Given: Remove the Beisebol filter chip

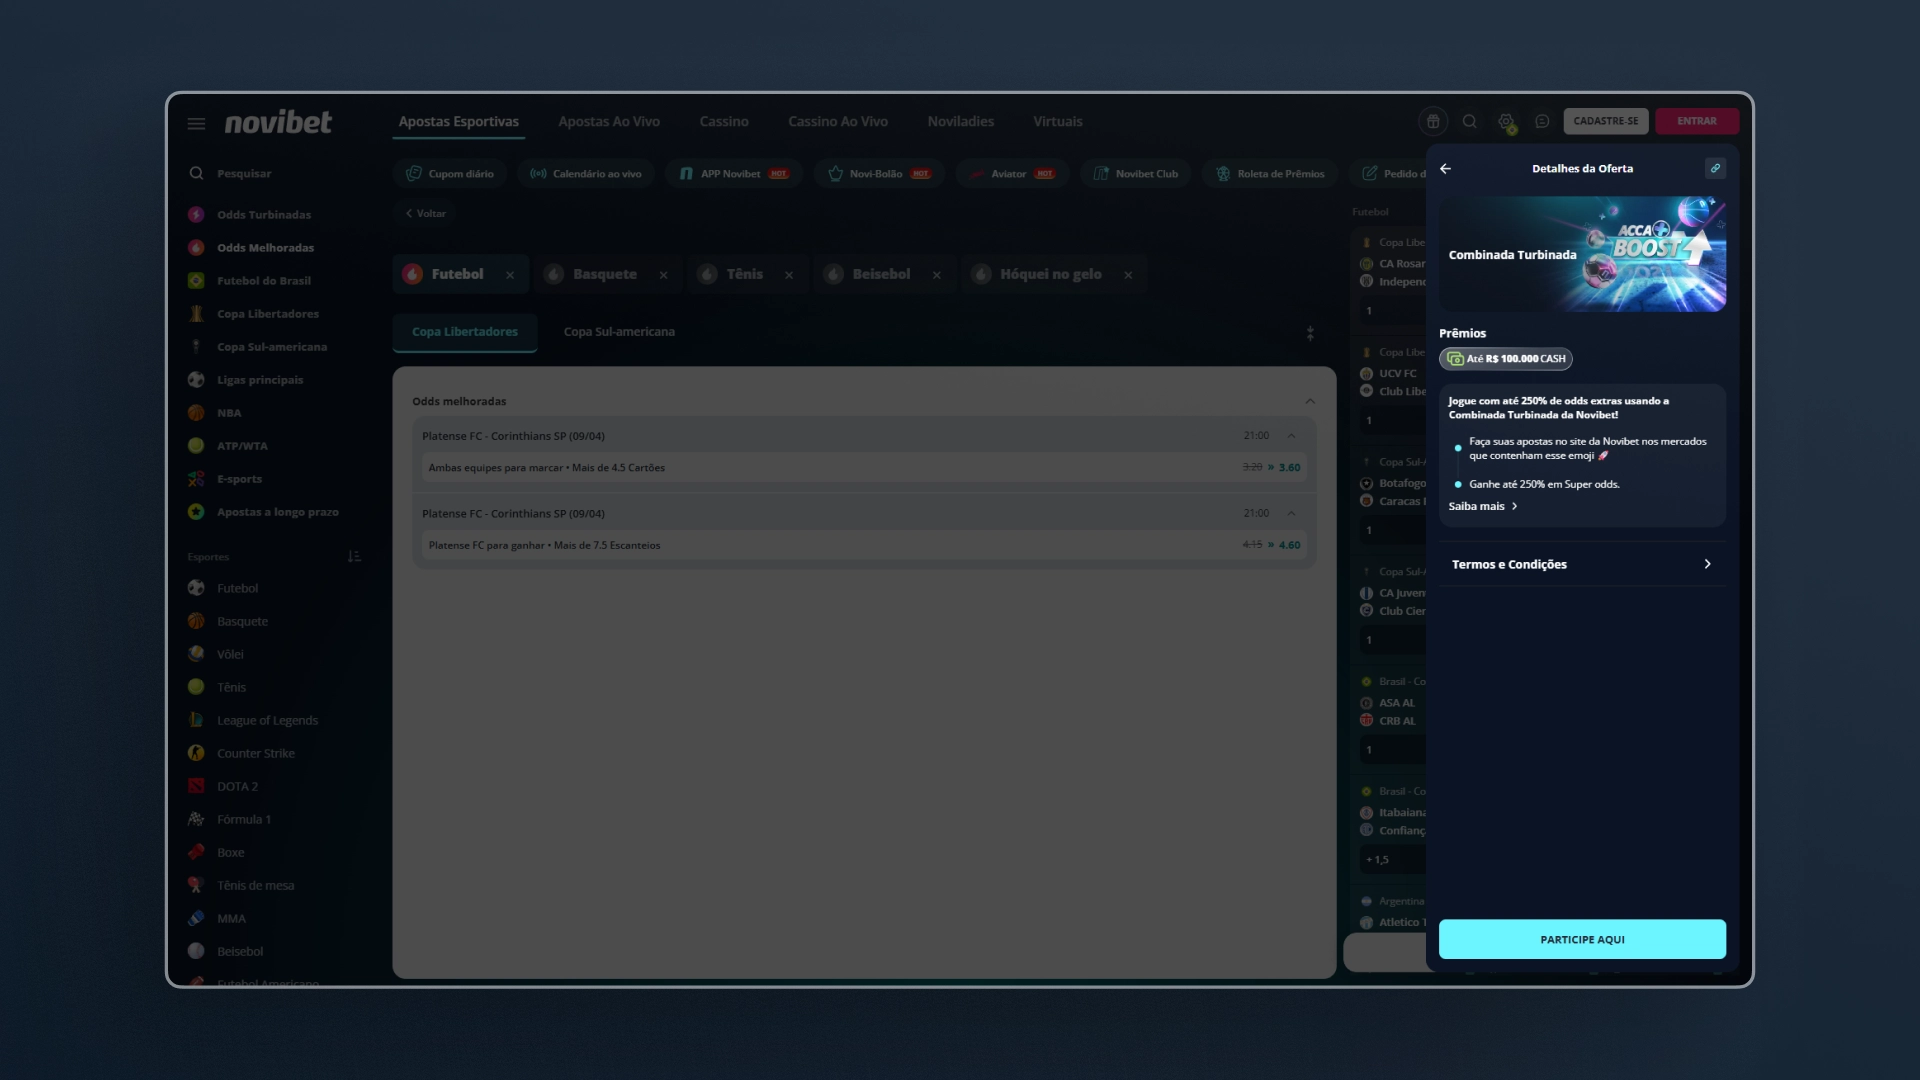Looking at the screenshot, I should click(937, 275).
